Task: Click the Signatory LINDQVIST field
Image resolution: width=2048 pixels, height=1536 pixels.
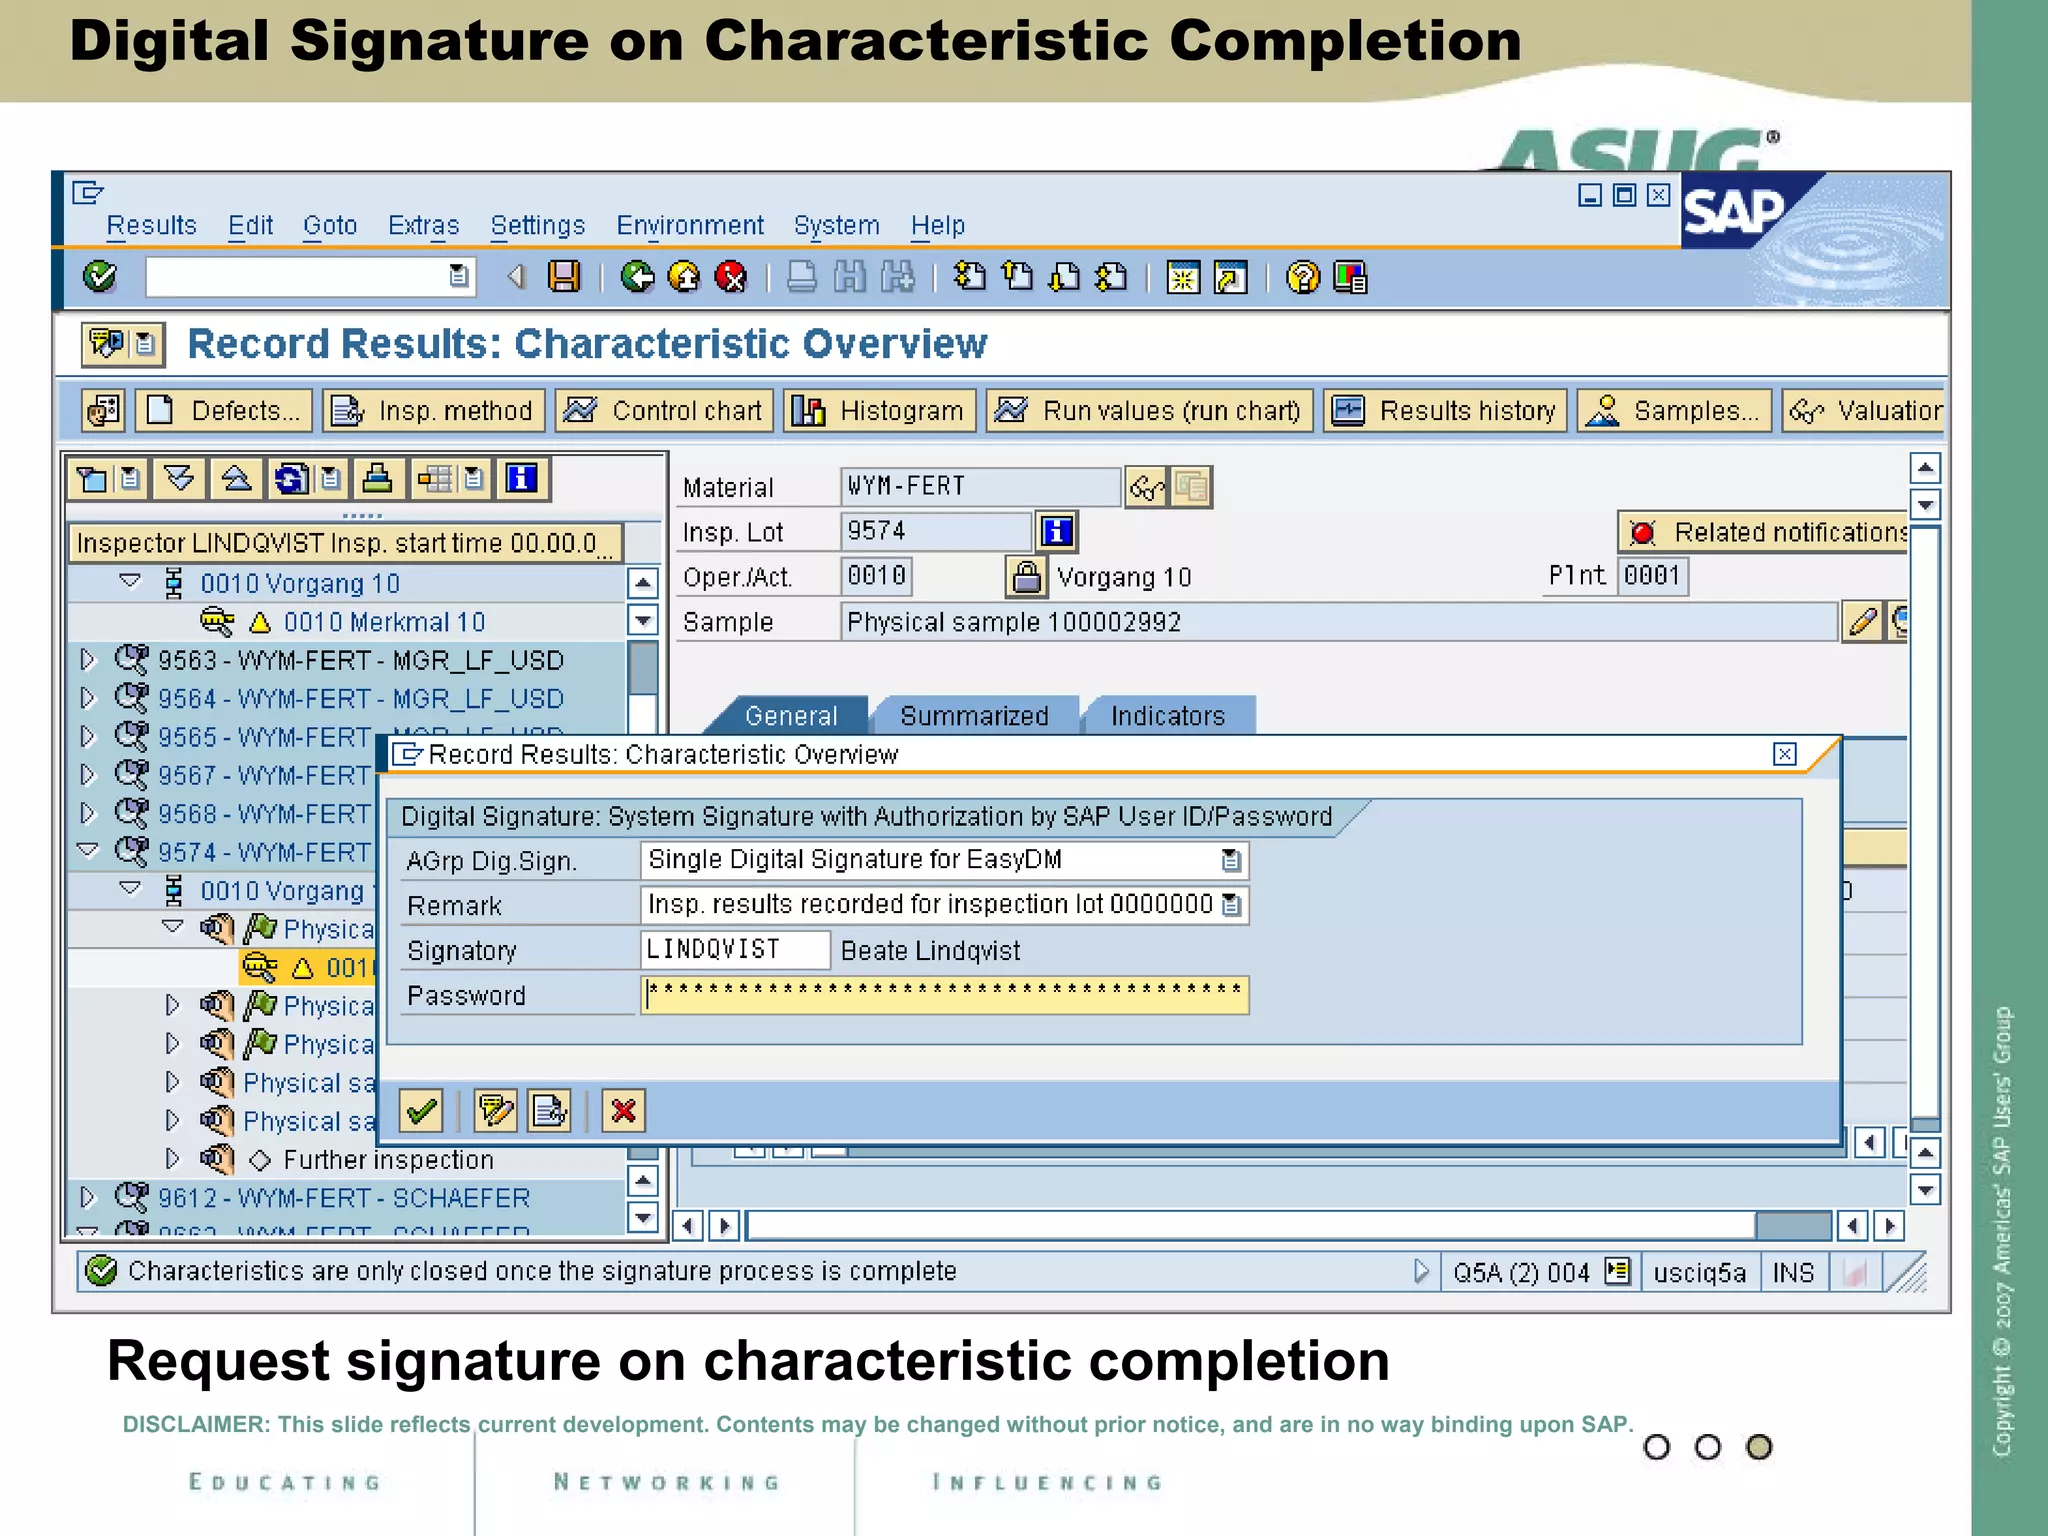Action: pos(735,950)
